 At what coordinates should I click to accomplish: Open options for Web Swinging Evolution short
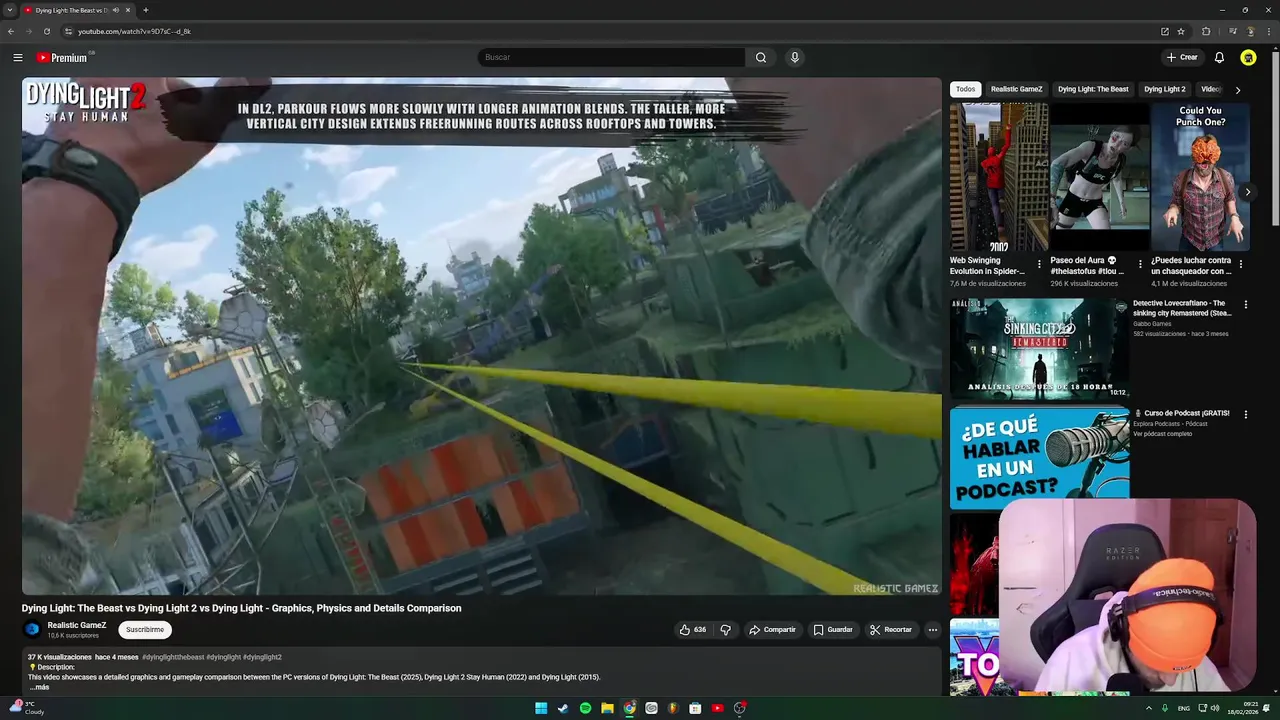1039,265
